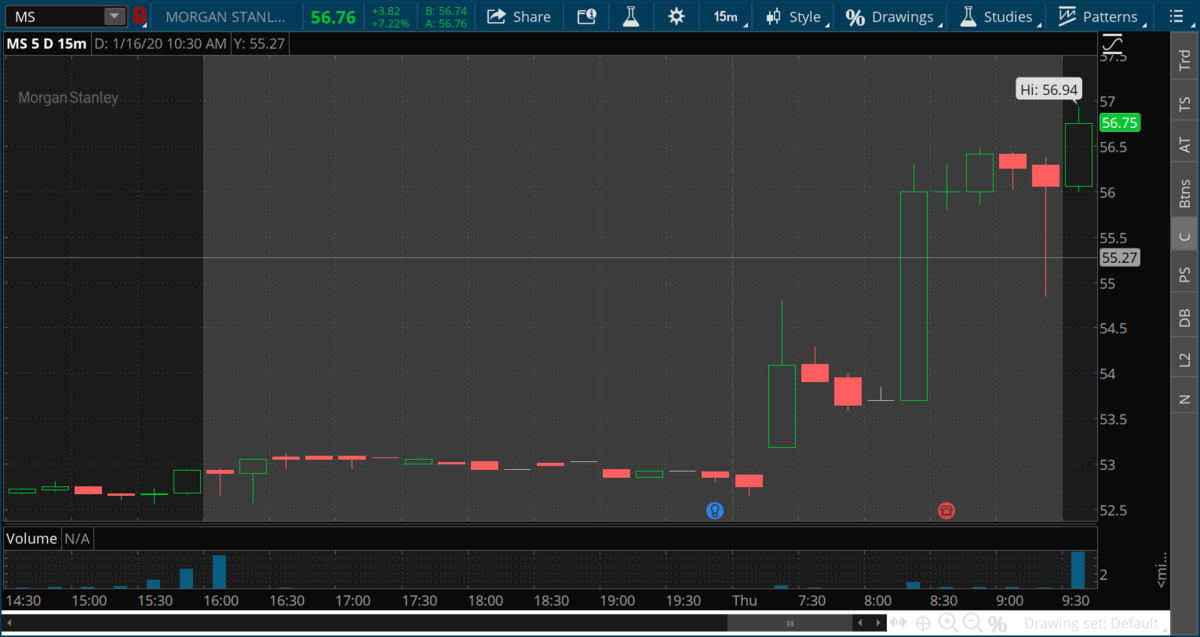This screenshot has width=1200, height=637.
Task: Open the MS symbol selector dropdown
Action: point(115,16)
